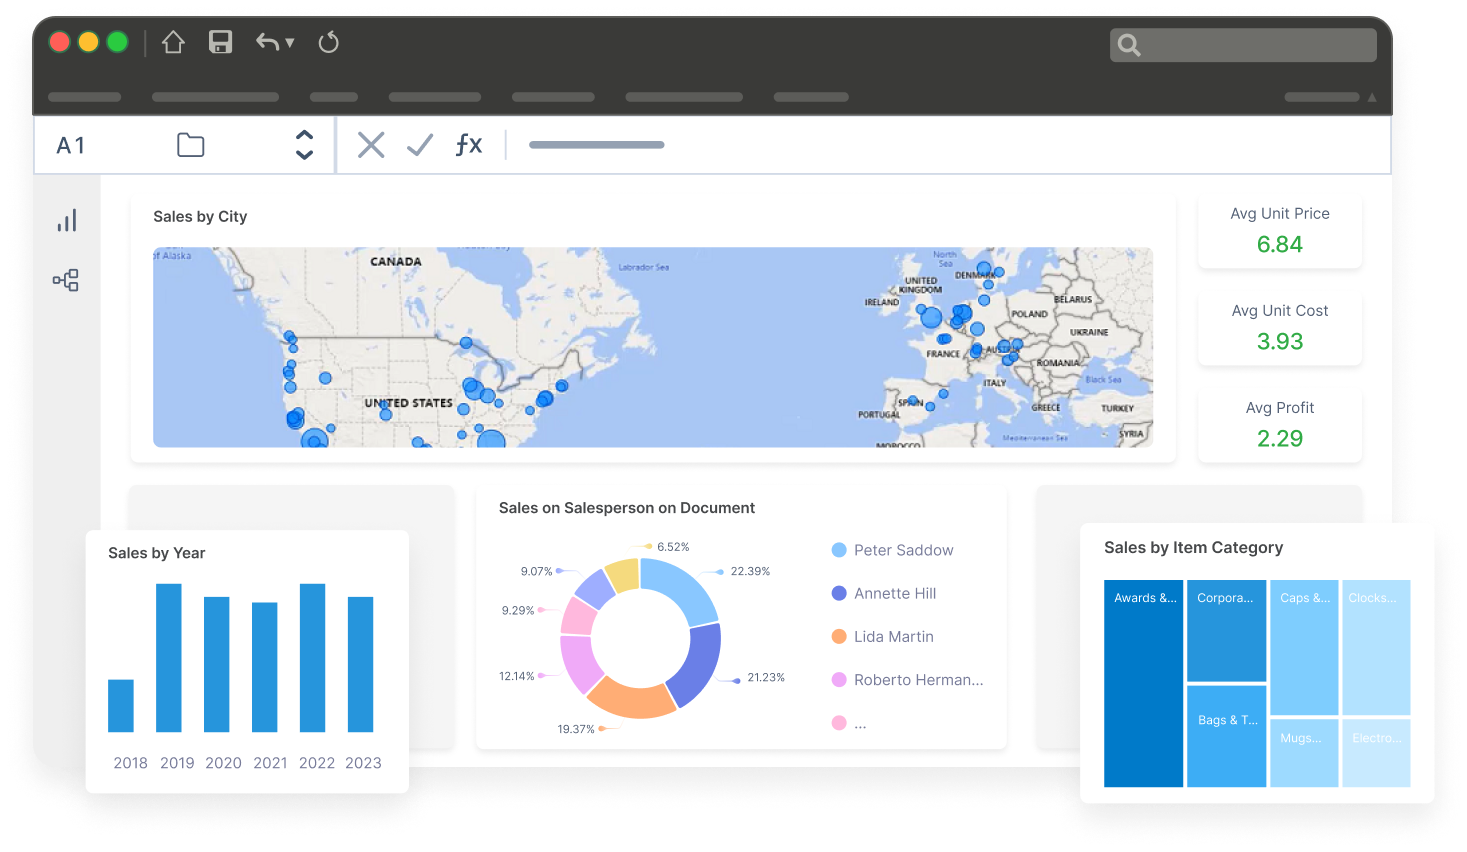Viewport: 1467px width, 852px height.
Task: Click the up/down stepper arrows
Action: tap(305, 145)
